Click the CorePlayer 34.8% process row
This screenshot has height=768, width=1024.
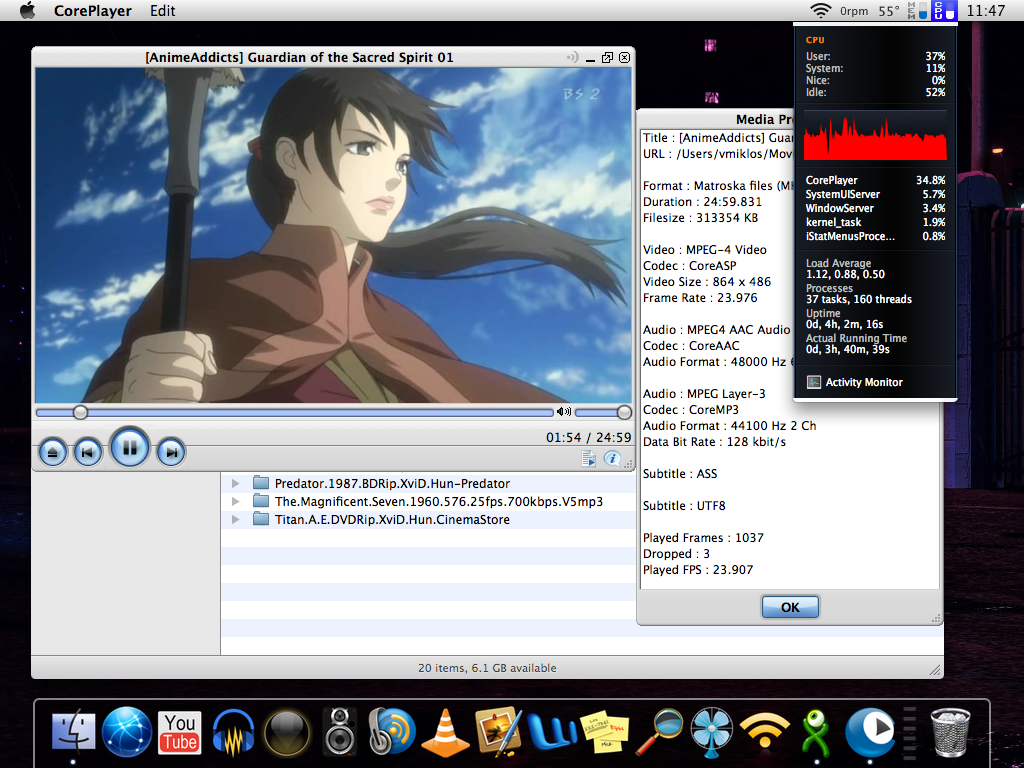pyautogui.click(x=875, y=180)
